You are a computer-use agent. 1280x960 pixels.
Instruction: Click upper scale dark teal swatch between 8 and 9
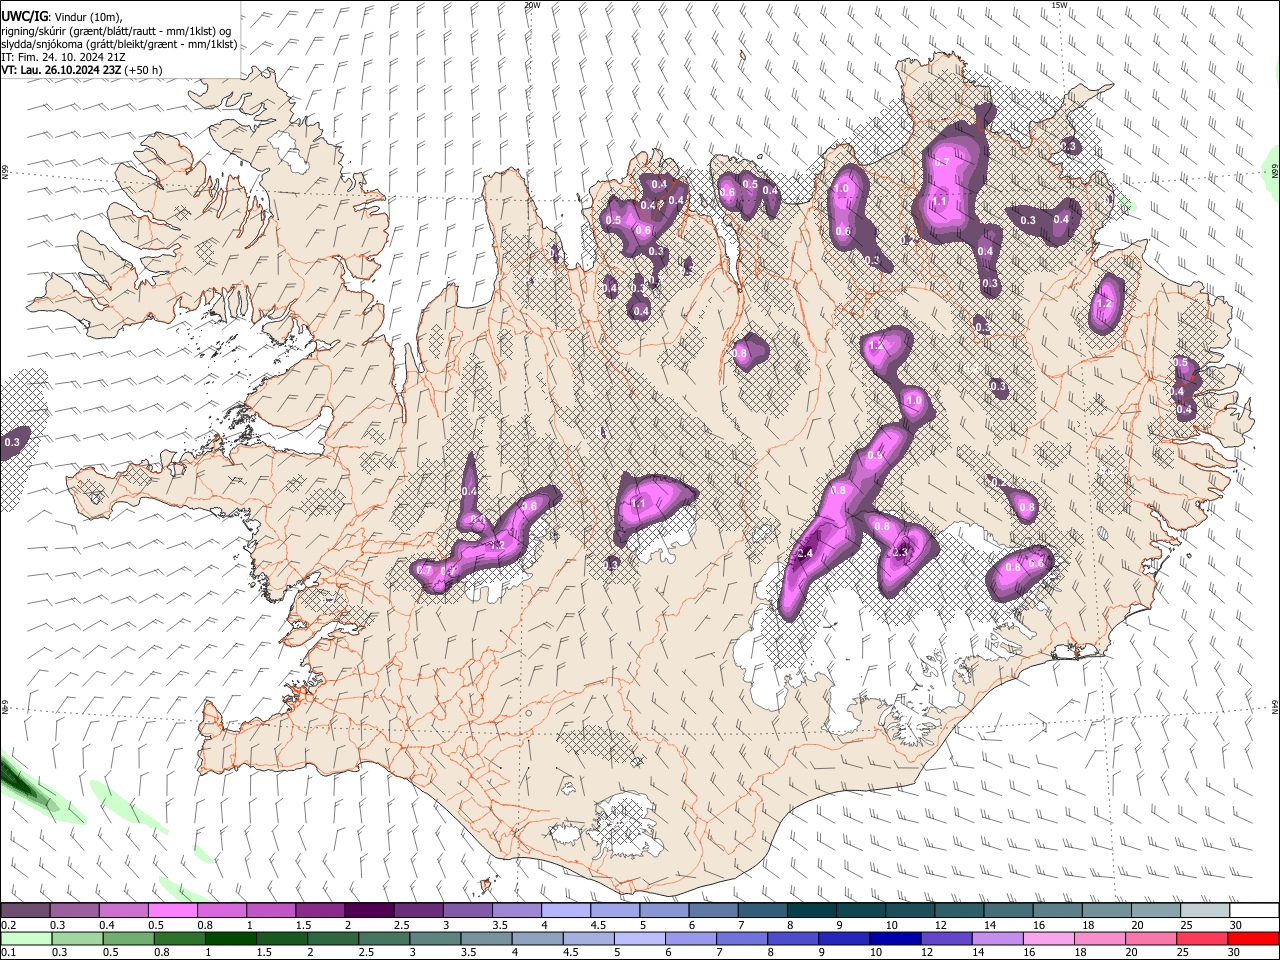pyautogui.click(x=812, y=911)
